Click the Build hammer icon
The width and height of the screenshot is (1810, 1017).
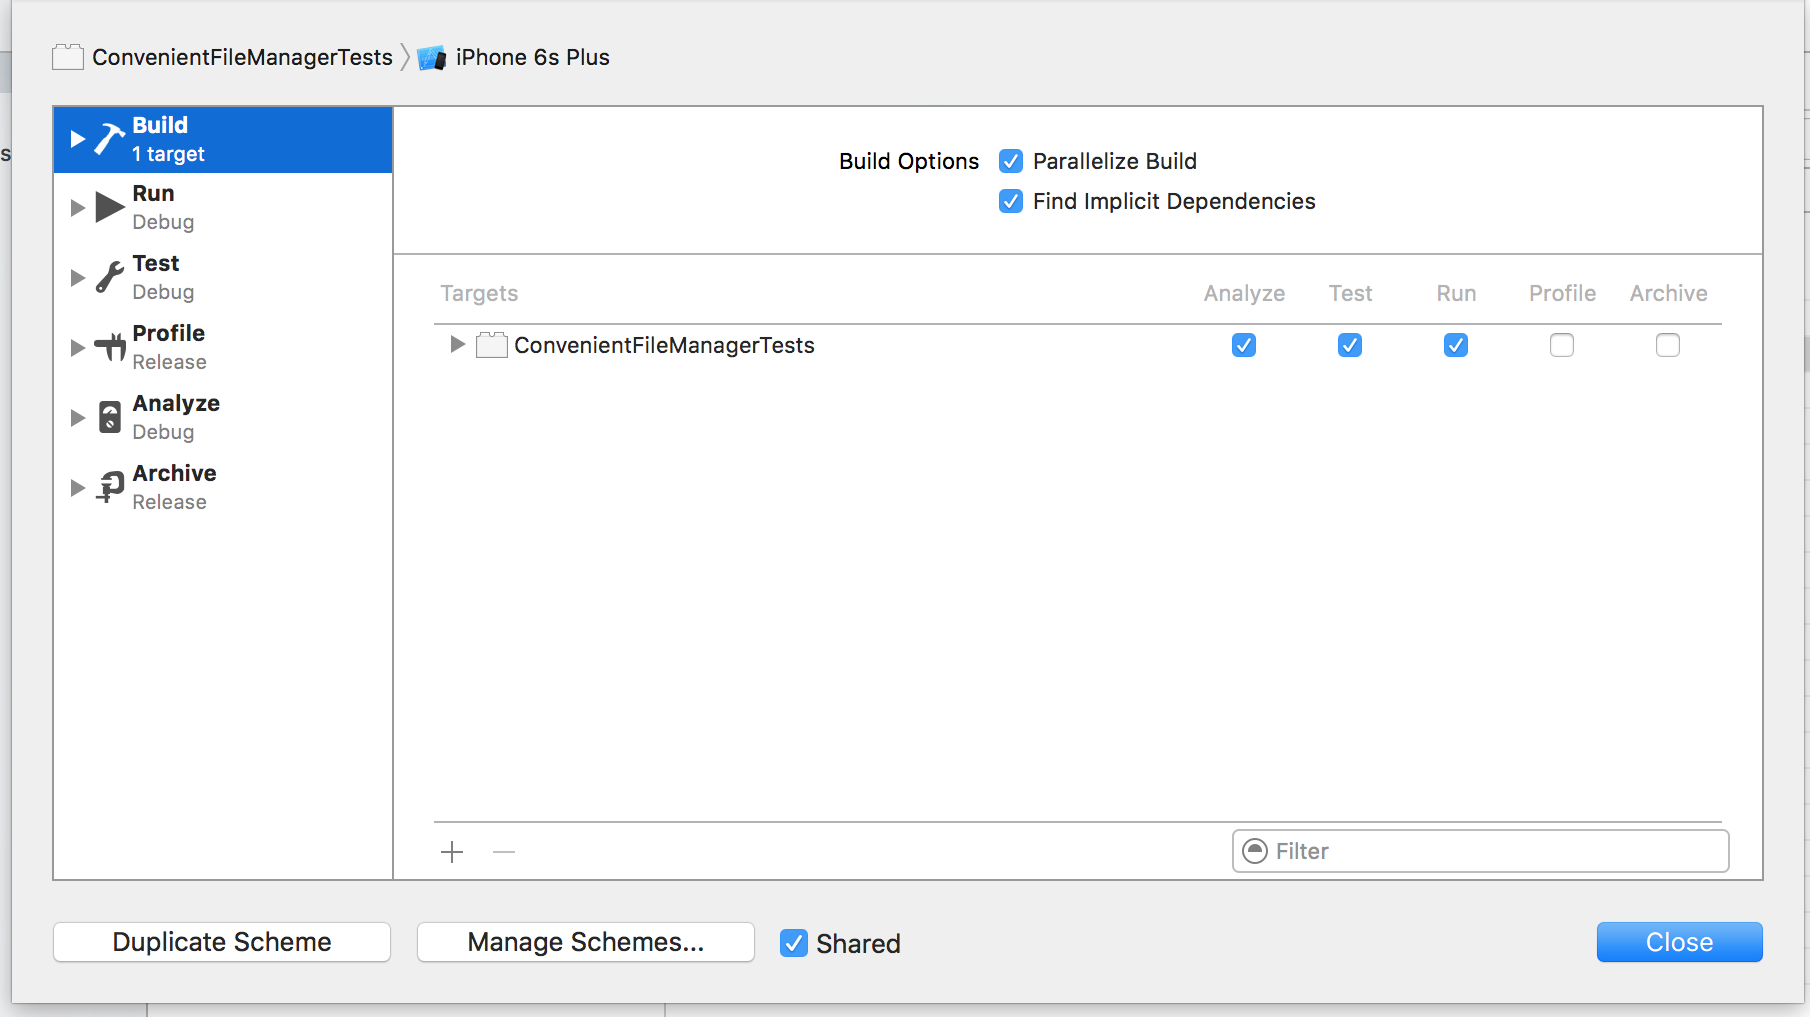[109, 139]
